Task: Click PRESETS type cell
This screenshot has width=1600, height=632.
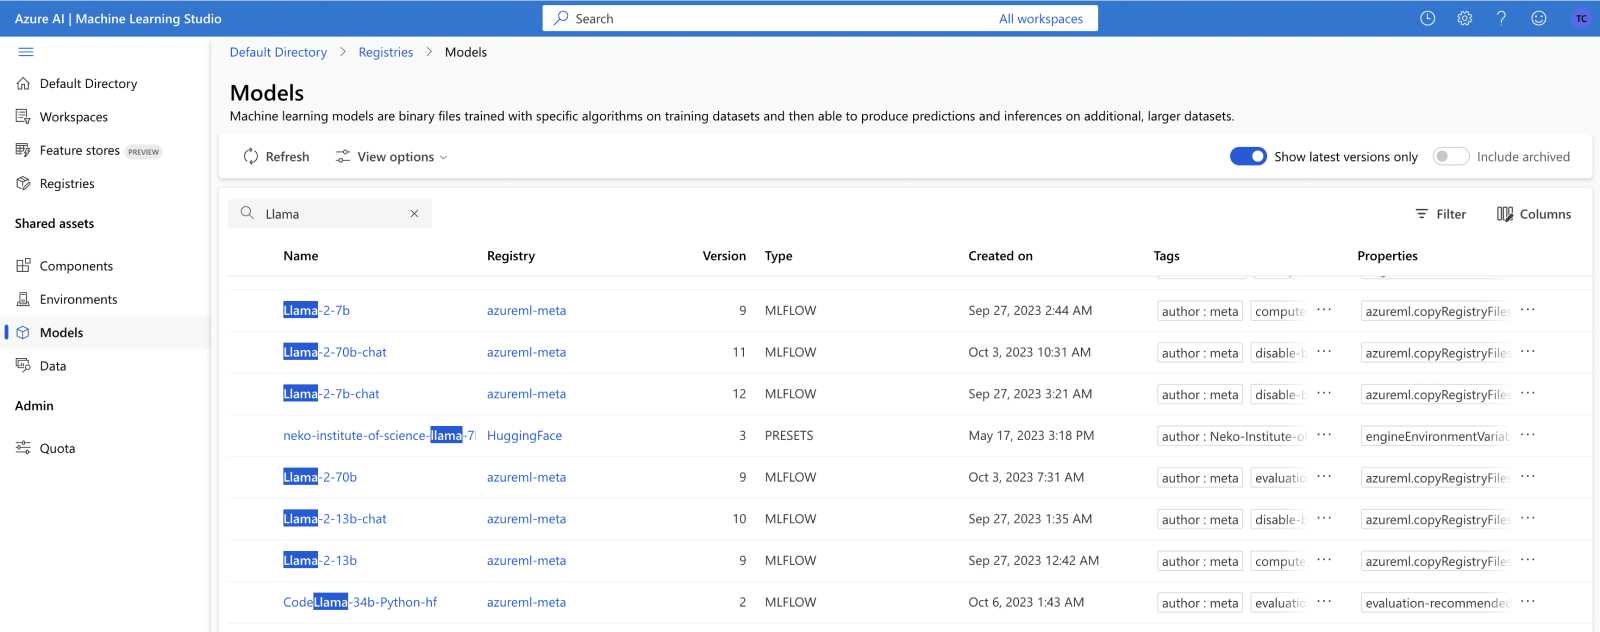Action: point(789,435)
